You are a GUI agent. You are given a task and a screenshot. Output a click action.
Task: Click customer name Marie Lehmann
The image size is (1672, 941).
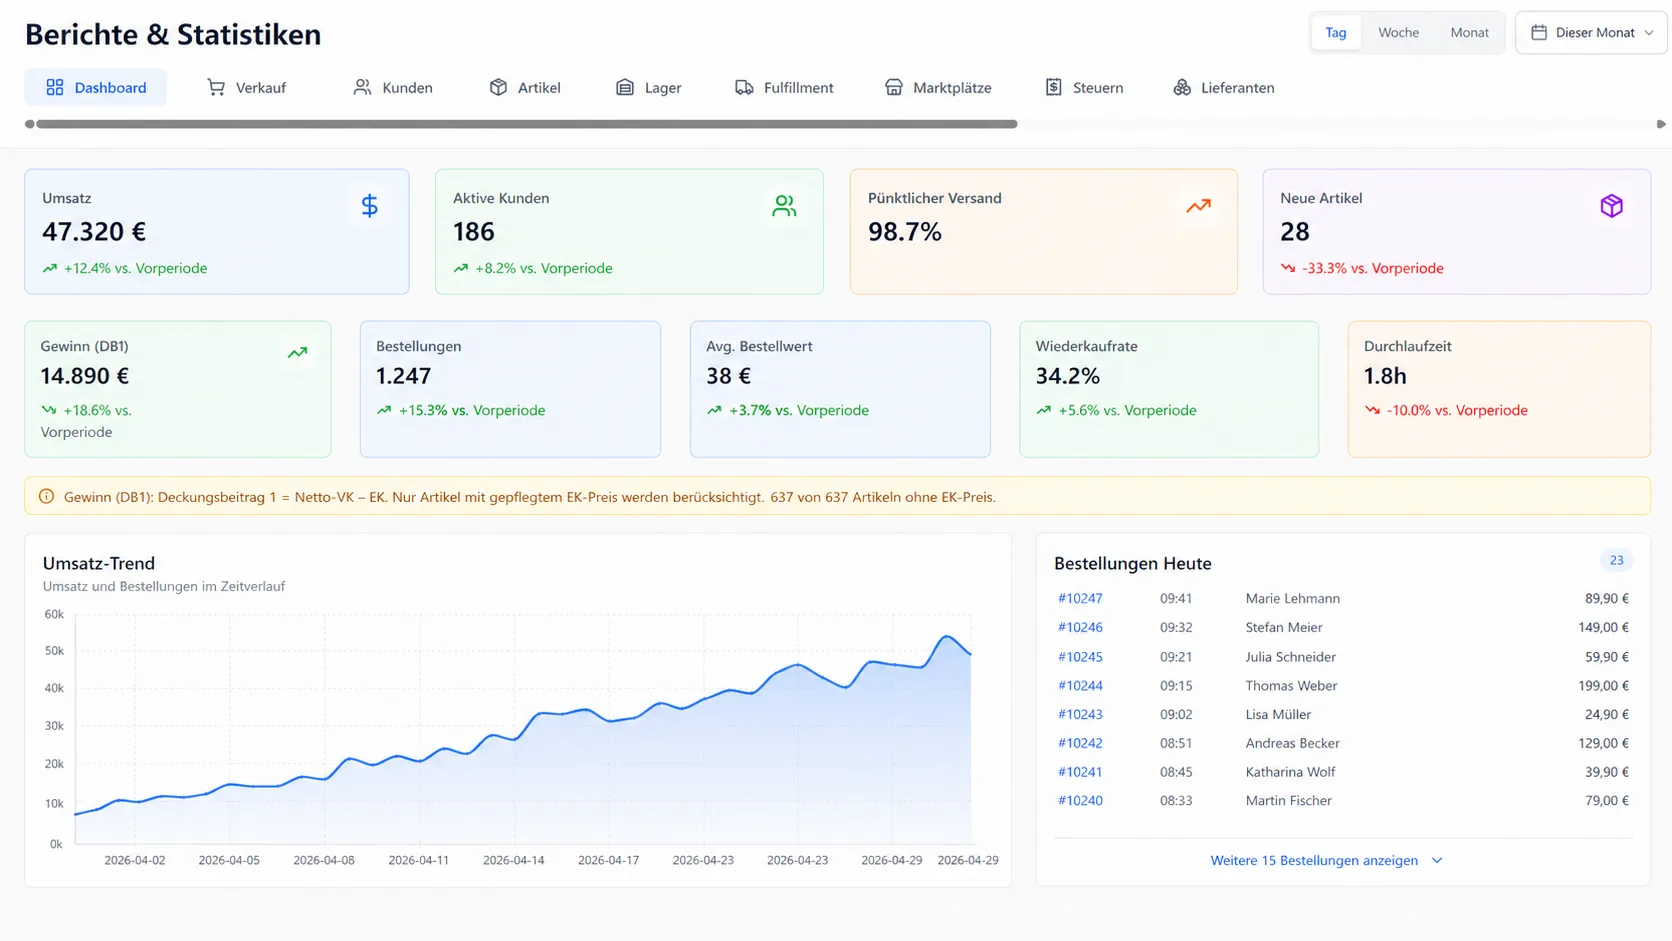(x=1292, y=599)
